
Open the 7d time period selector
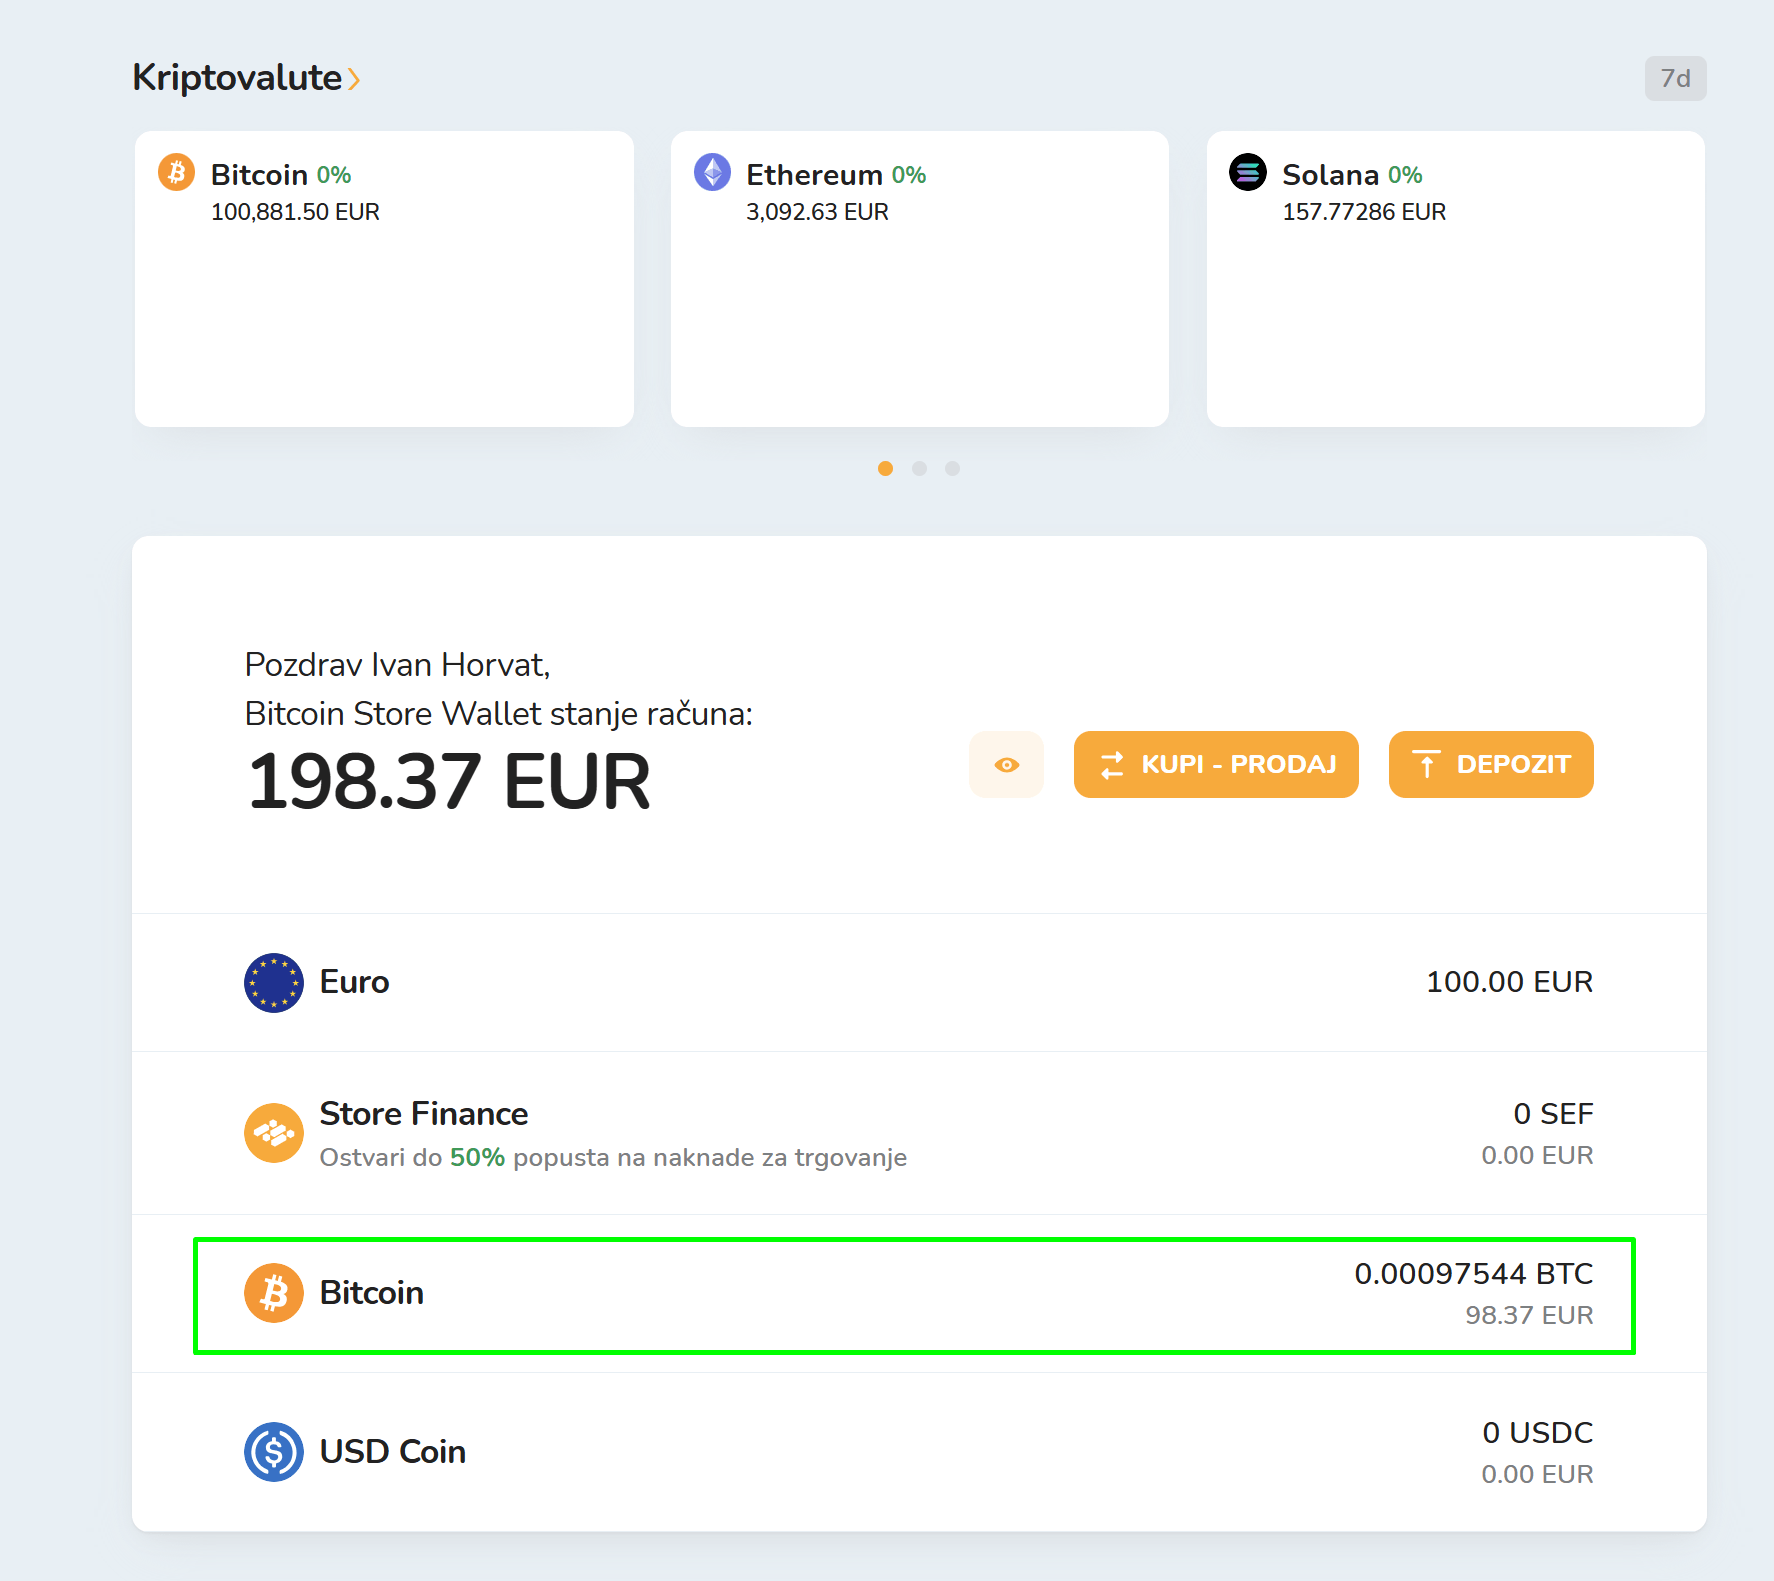1675,78
